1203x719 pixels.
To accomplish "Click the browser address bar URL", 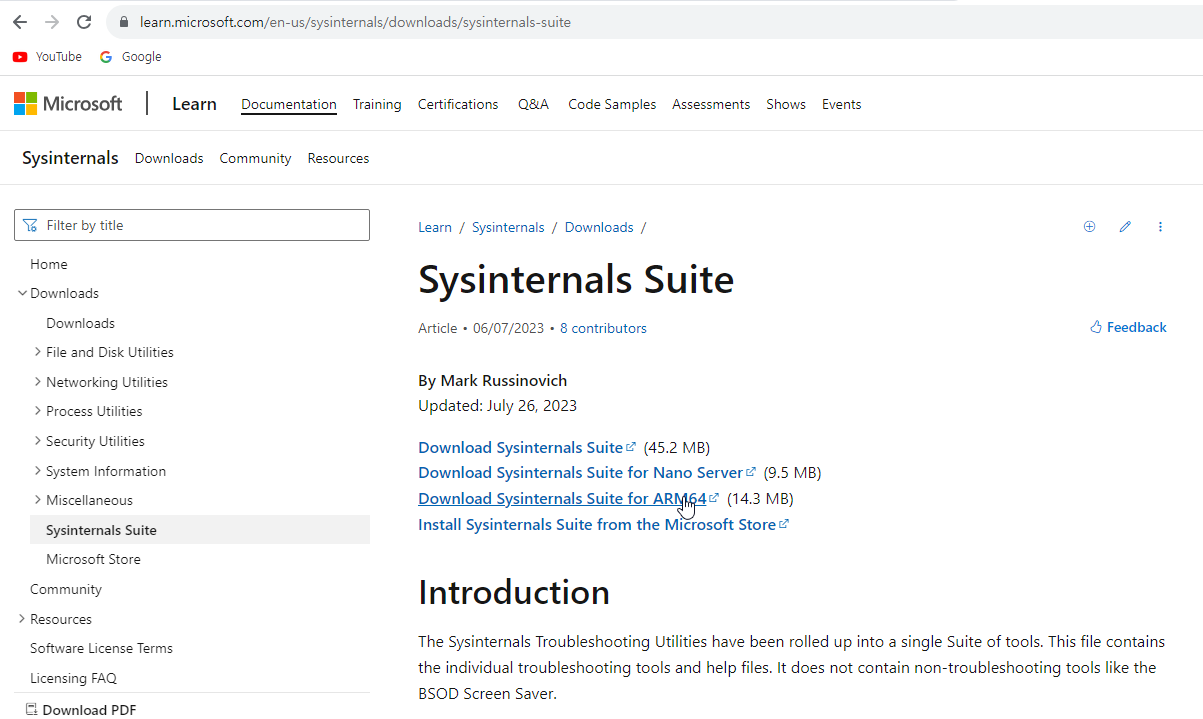I will point(355,22).
